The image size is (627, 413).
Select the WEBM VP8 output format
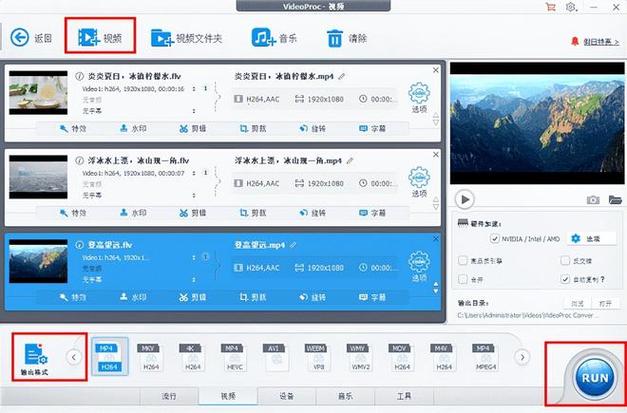pos(318,357)
